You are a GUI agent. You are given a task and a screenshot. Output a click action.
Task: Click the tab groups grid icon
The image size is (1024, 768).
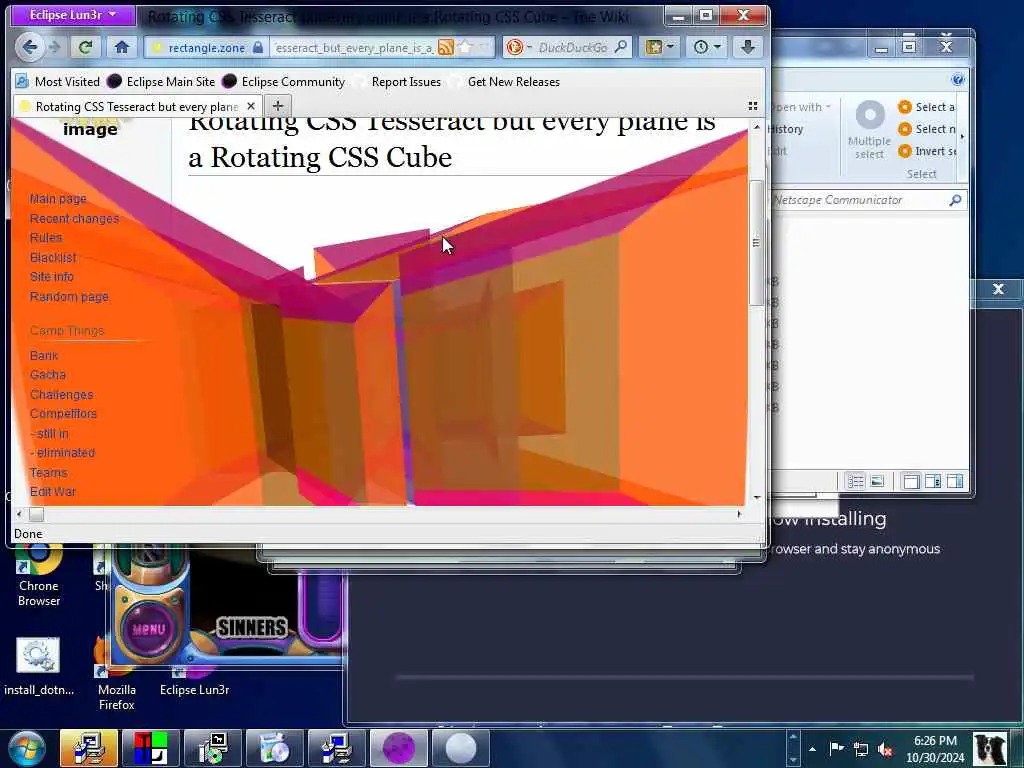pos(753,106)
